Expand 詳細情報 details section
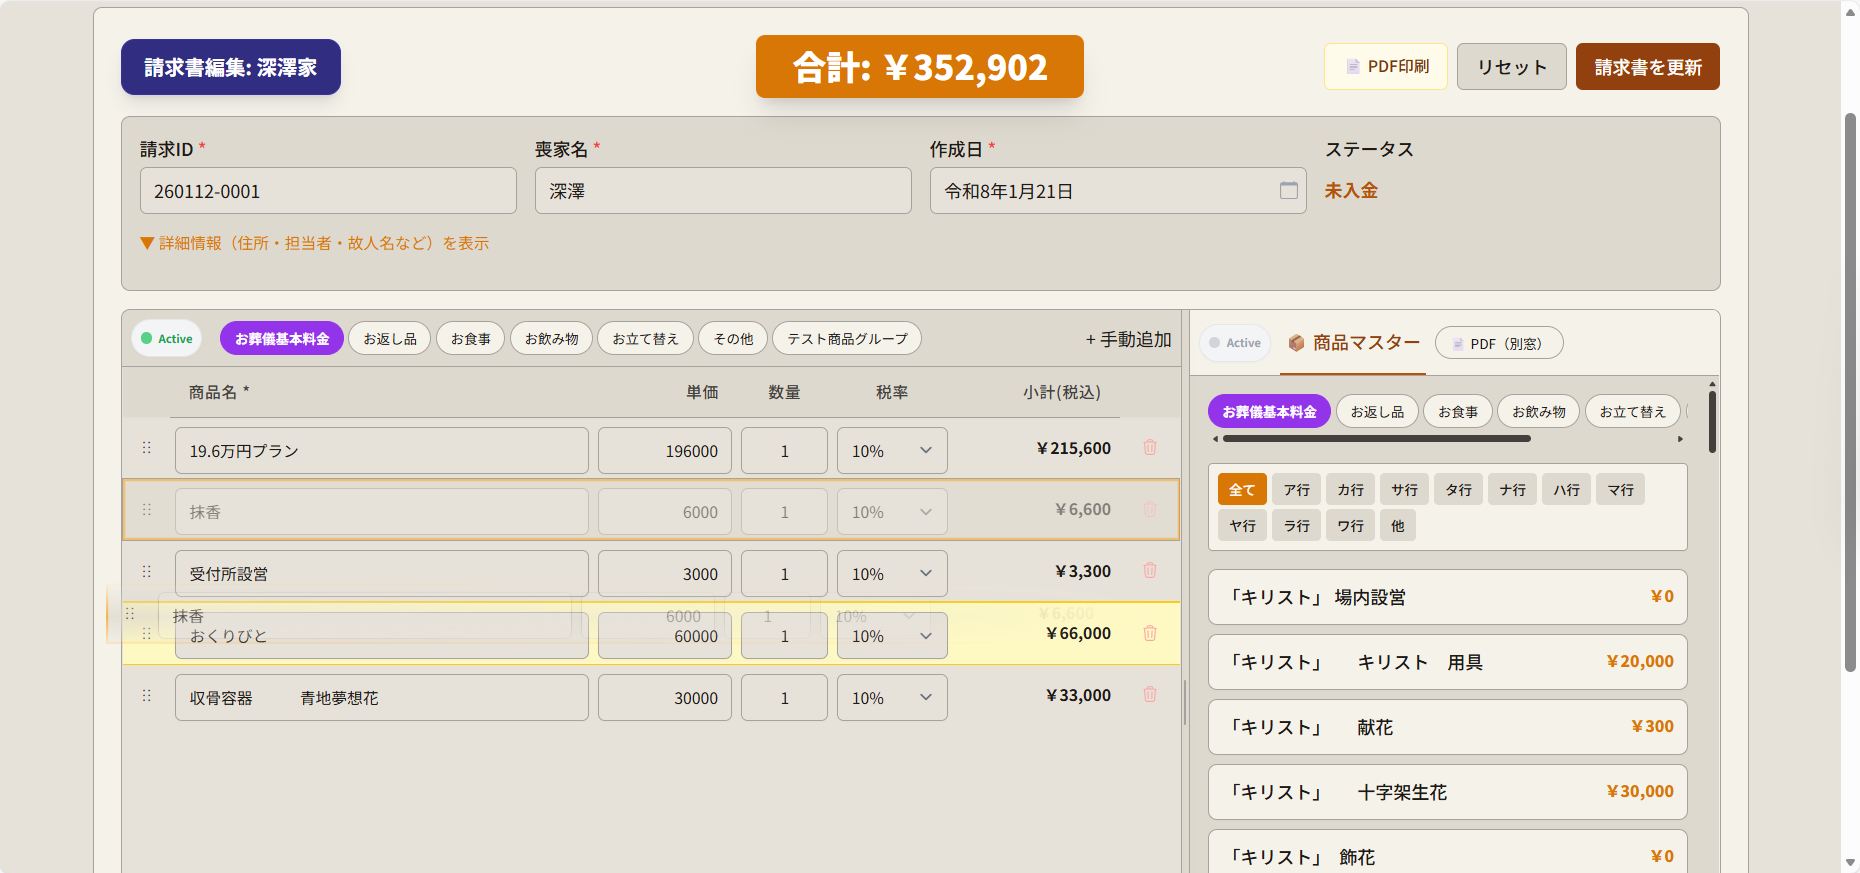The height and width of the screenshot is (873, 1860). [314, 244]
